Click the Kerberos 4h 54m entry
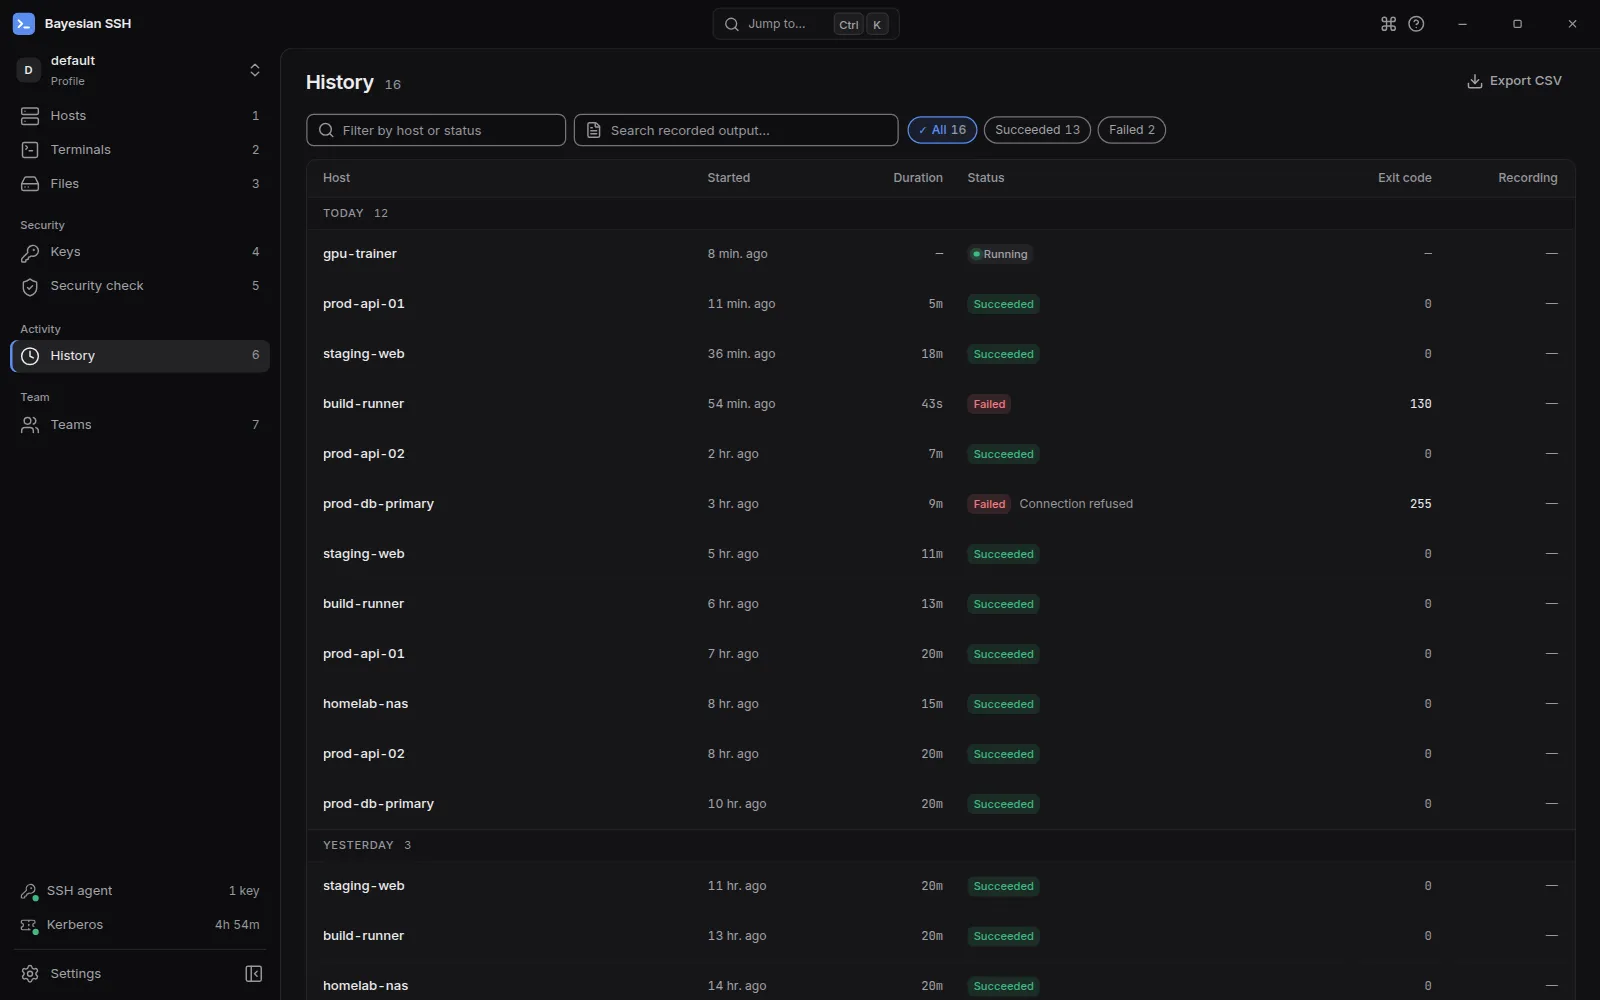This screenshot has height=1000, width=1600. pyautogui.click(x=140, y=925)
